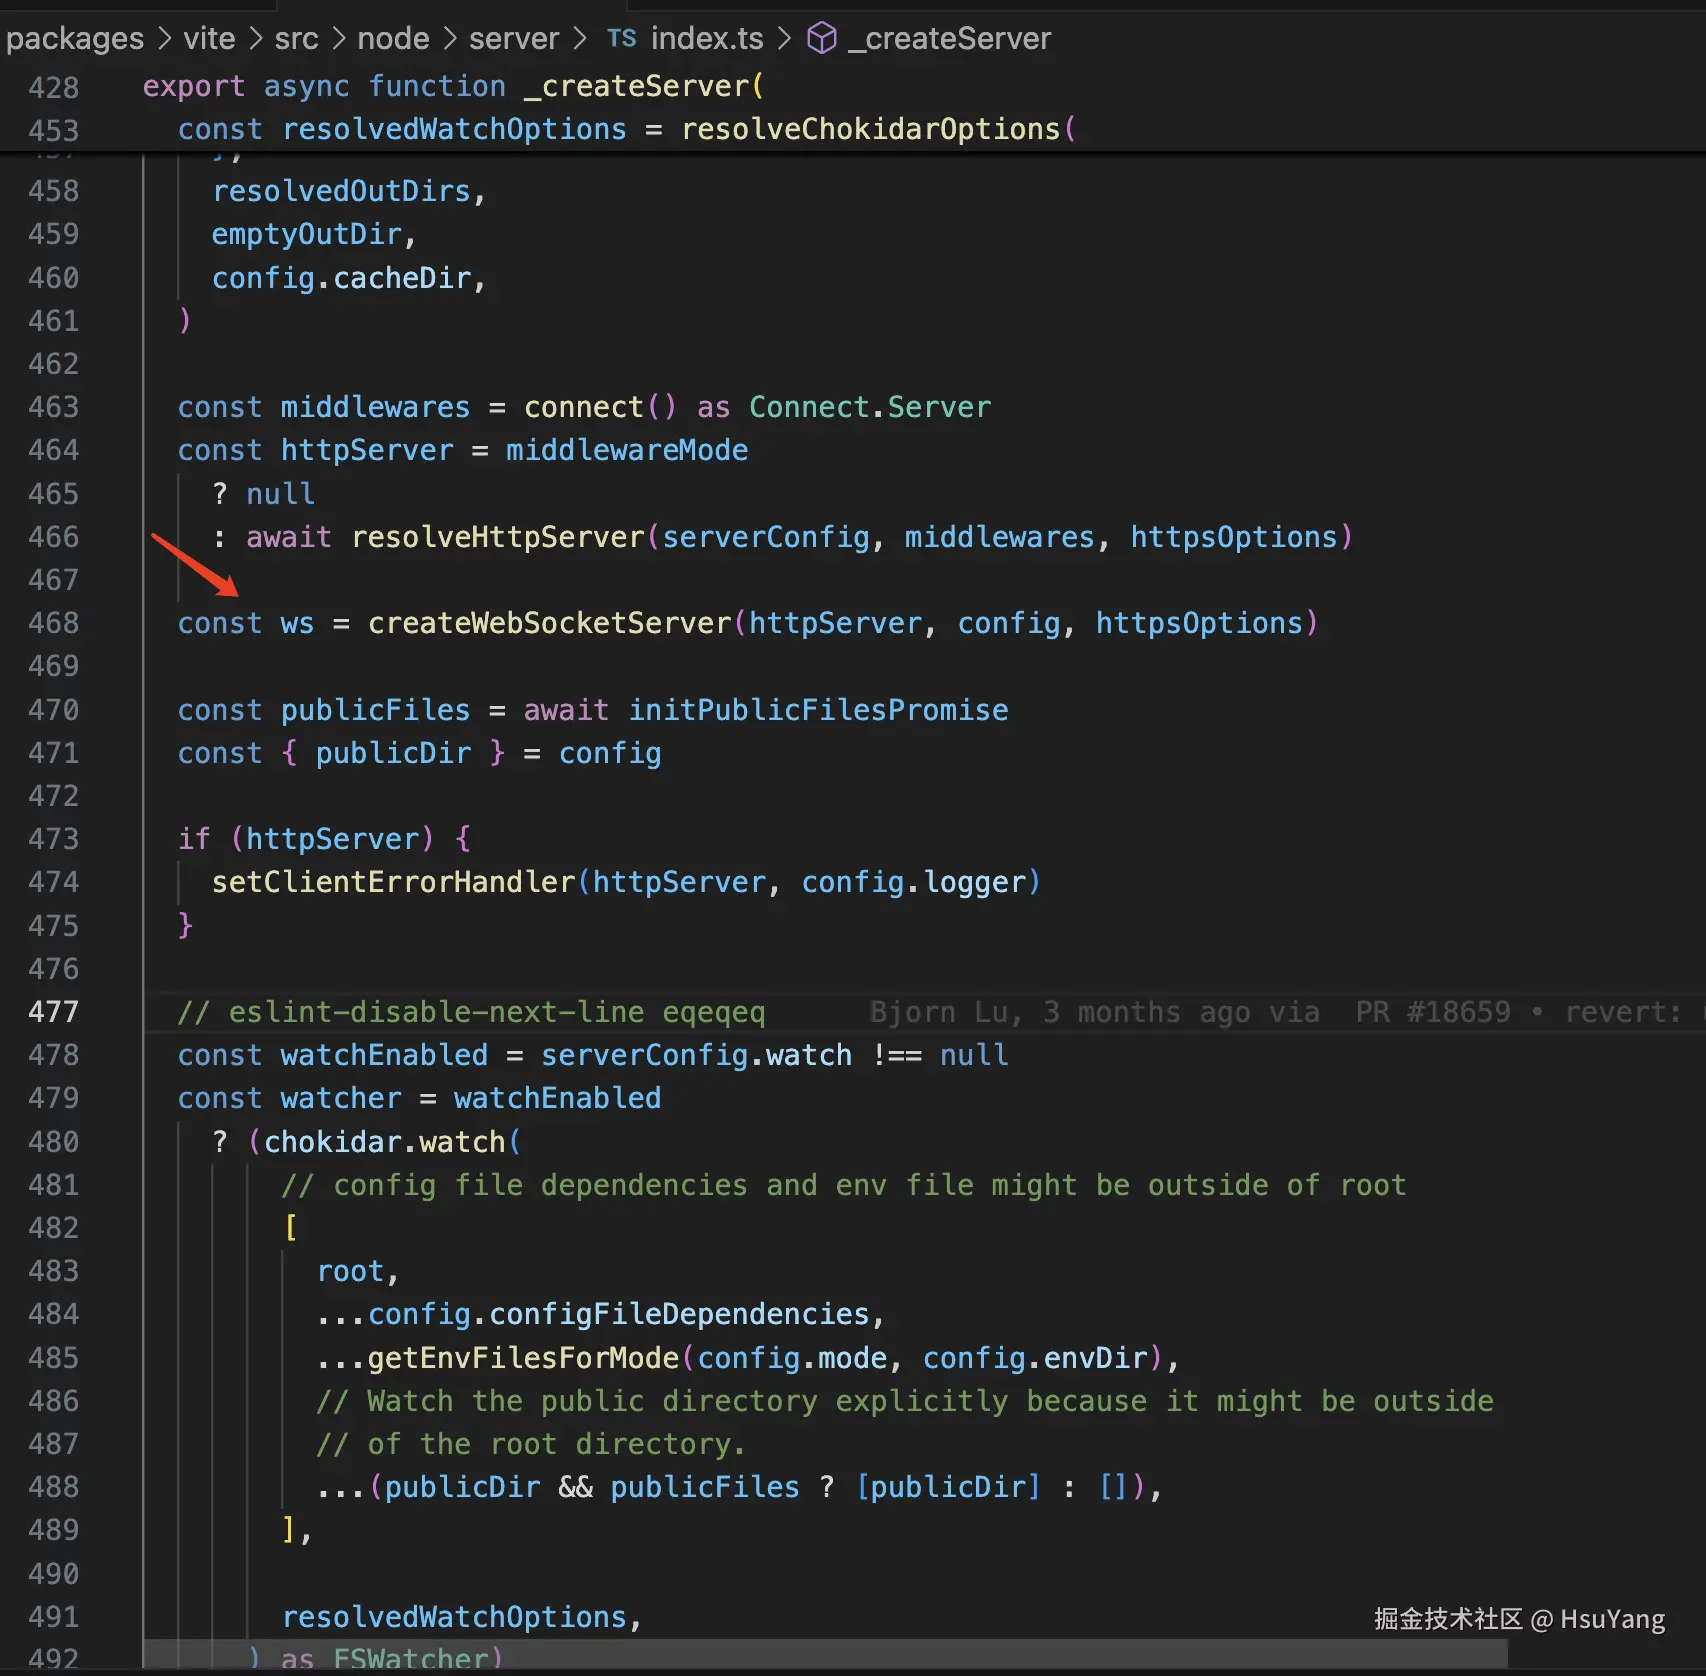The width and height of the screenshot is (1706, 1676).
Task: Click "PR #18659" in the blame annotation
Action: tap(1433, 1012)
